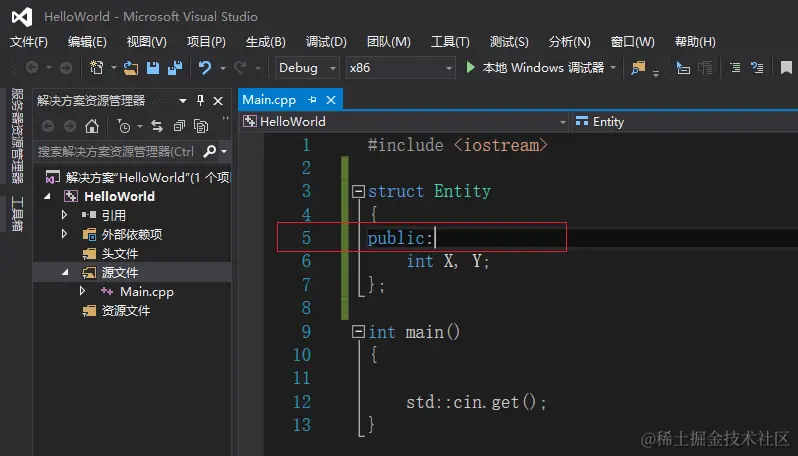Collapse all items in Solution Explorer
The width and height of the screenshot is (798, 456).
179,126
